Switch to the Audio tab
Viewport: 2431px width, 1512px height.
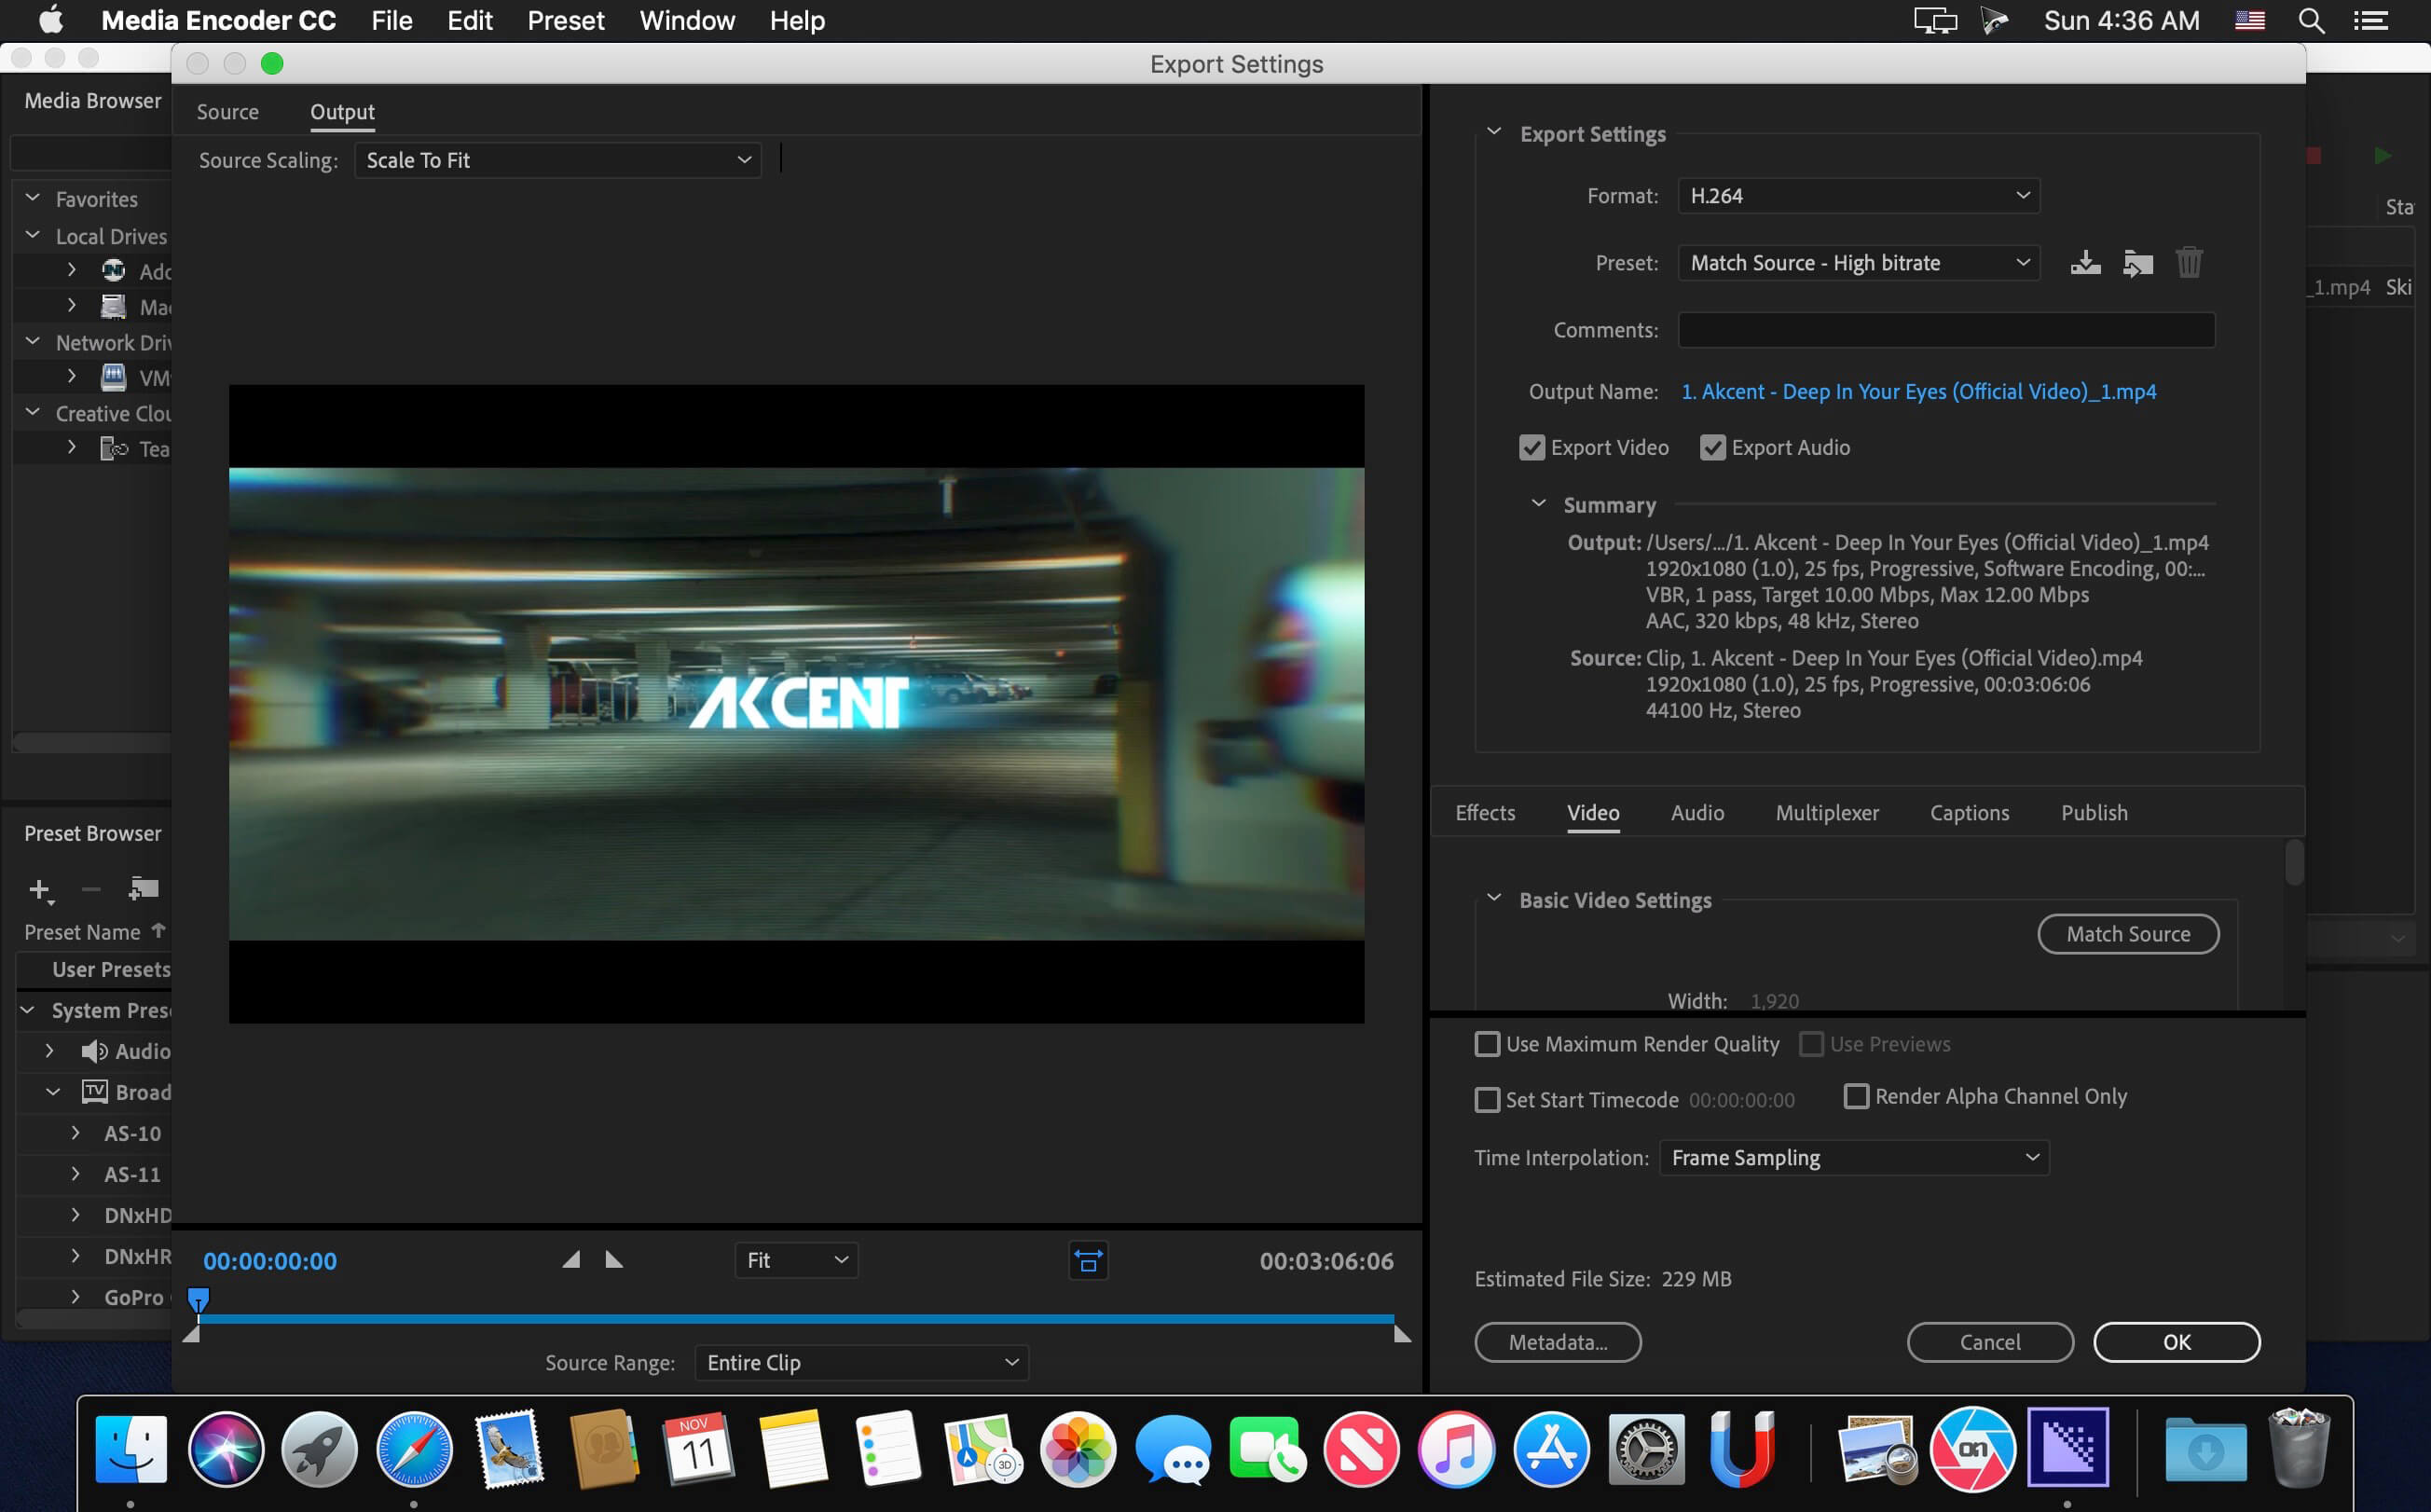(1696, 812)
